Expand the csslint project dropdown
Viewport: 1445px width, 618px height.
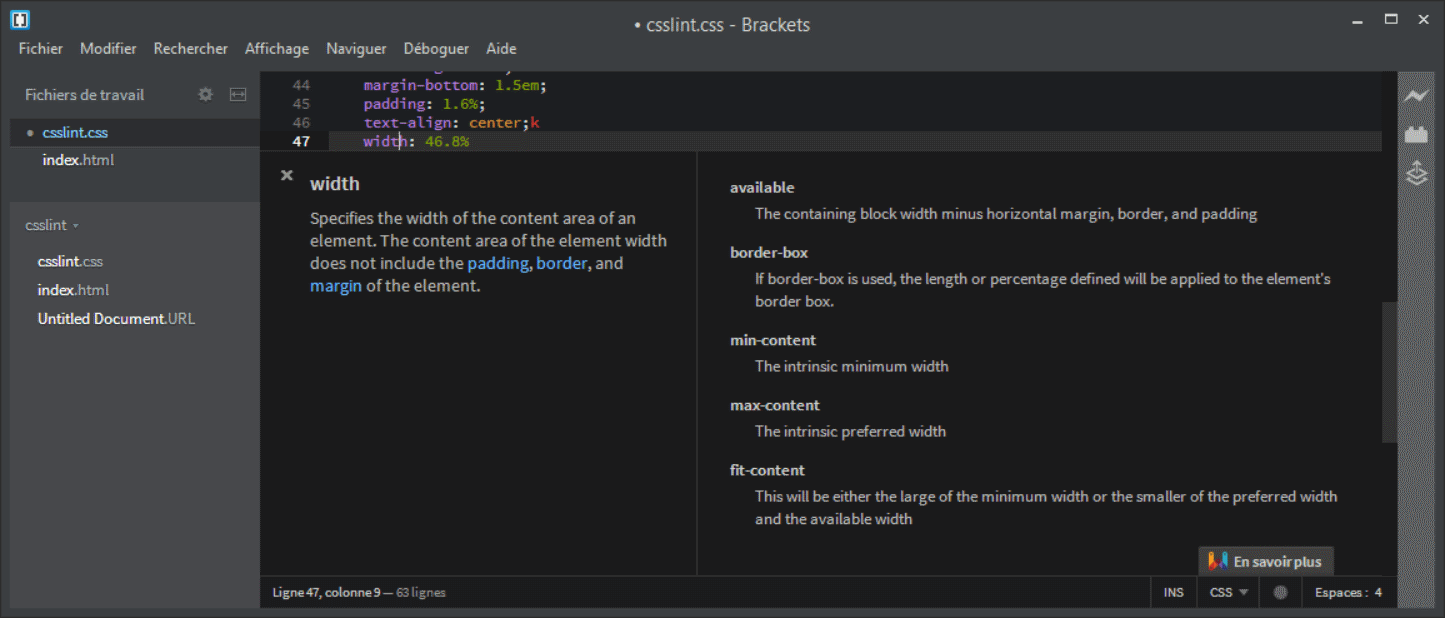click(x=52, y=225)
